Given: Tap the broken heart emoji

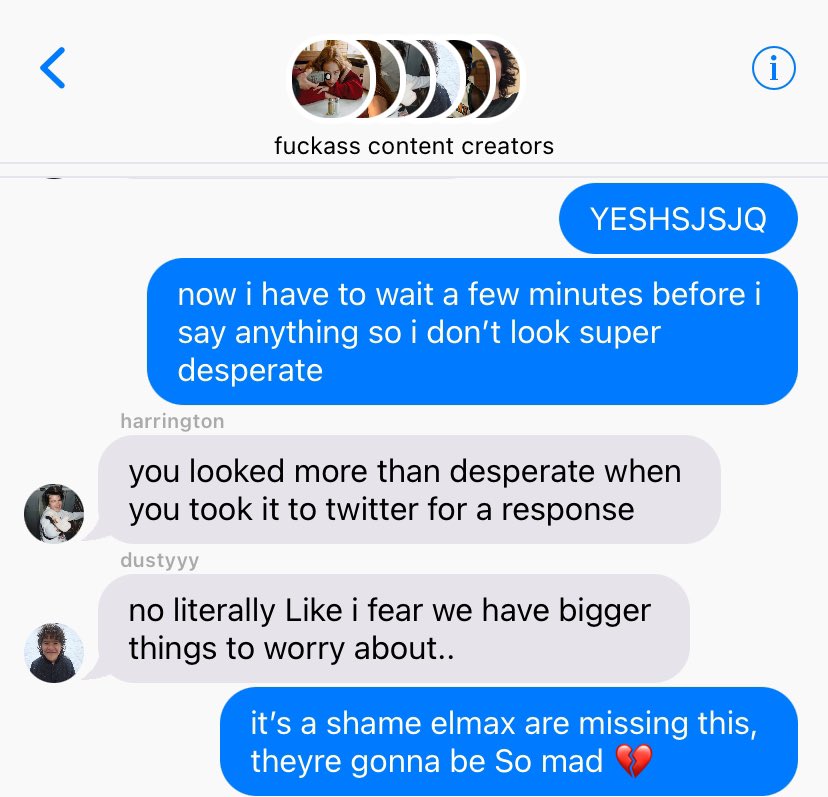Looking at the screenshot, I should click(634, 761).
